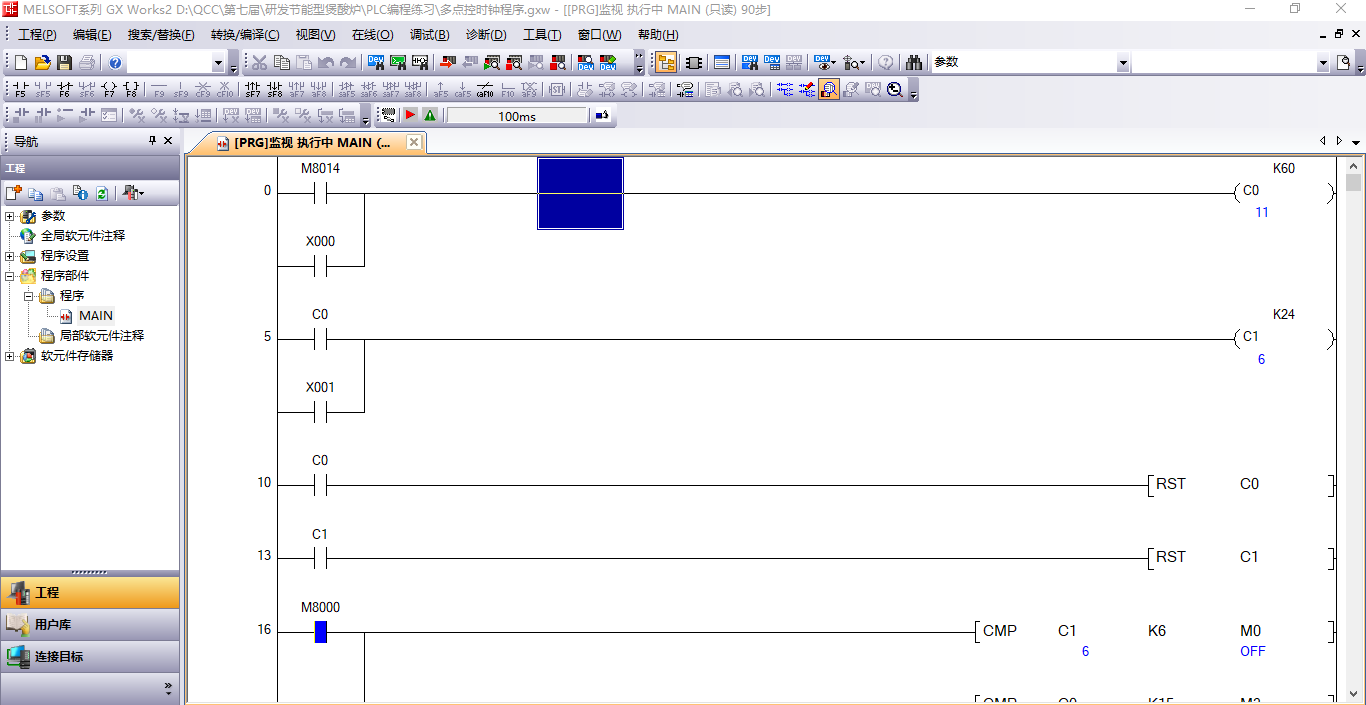This screenshot has width=1366, height=705.
Task: Open the 参数 dropdown in the toolbar
Action: 1122,63
